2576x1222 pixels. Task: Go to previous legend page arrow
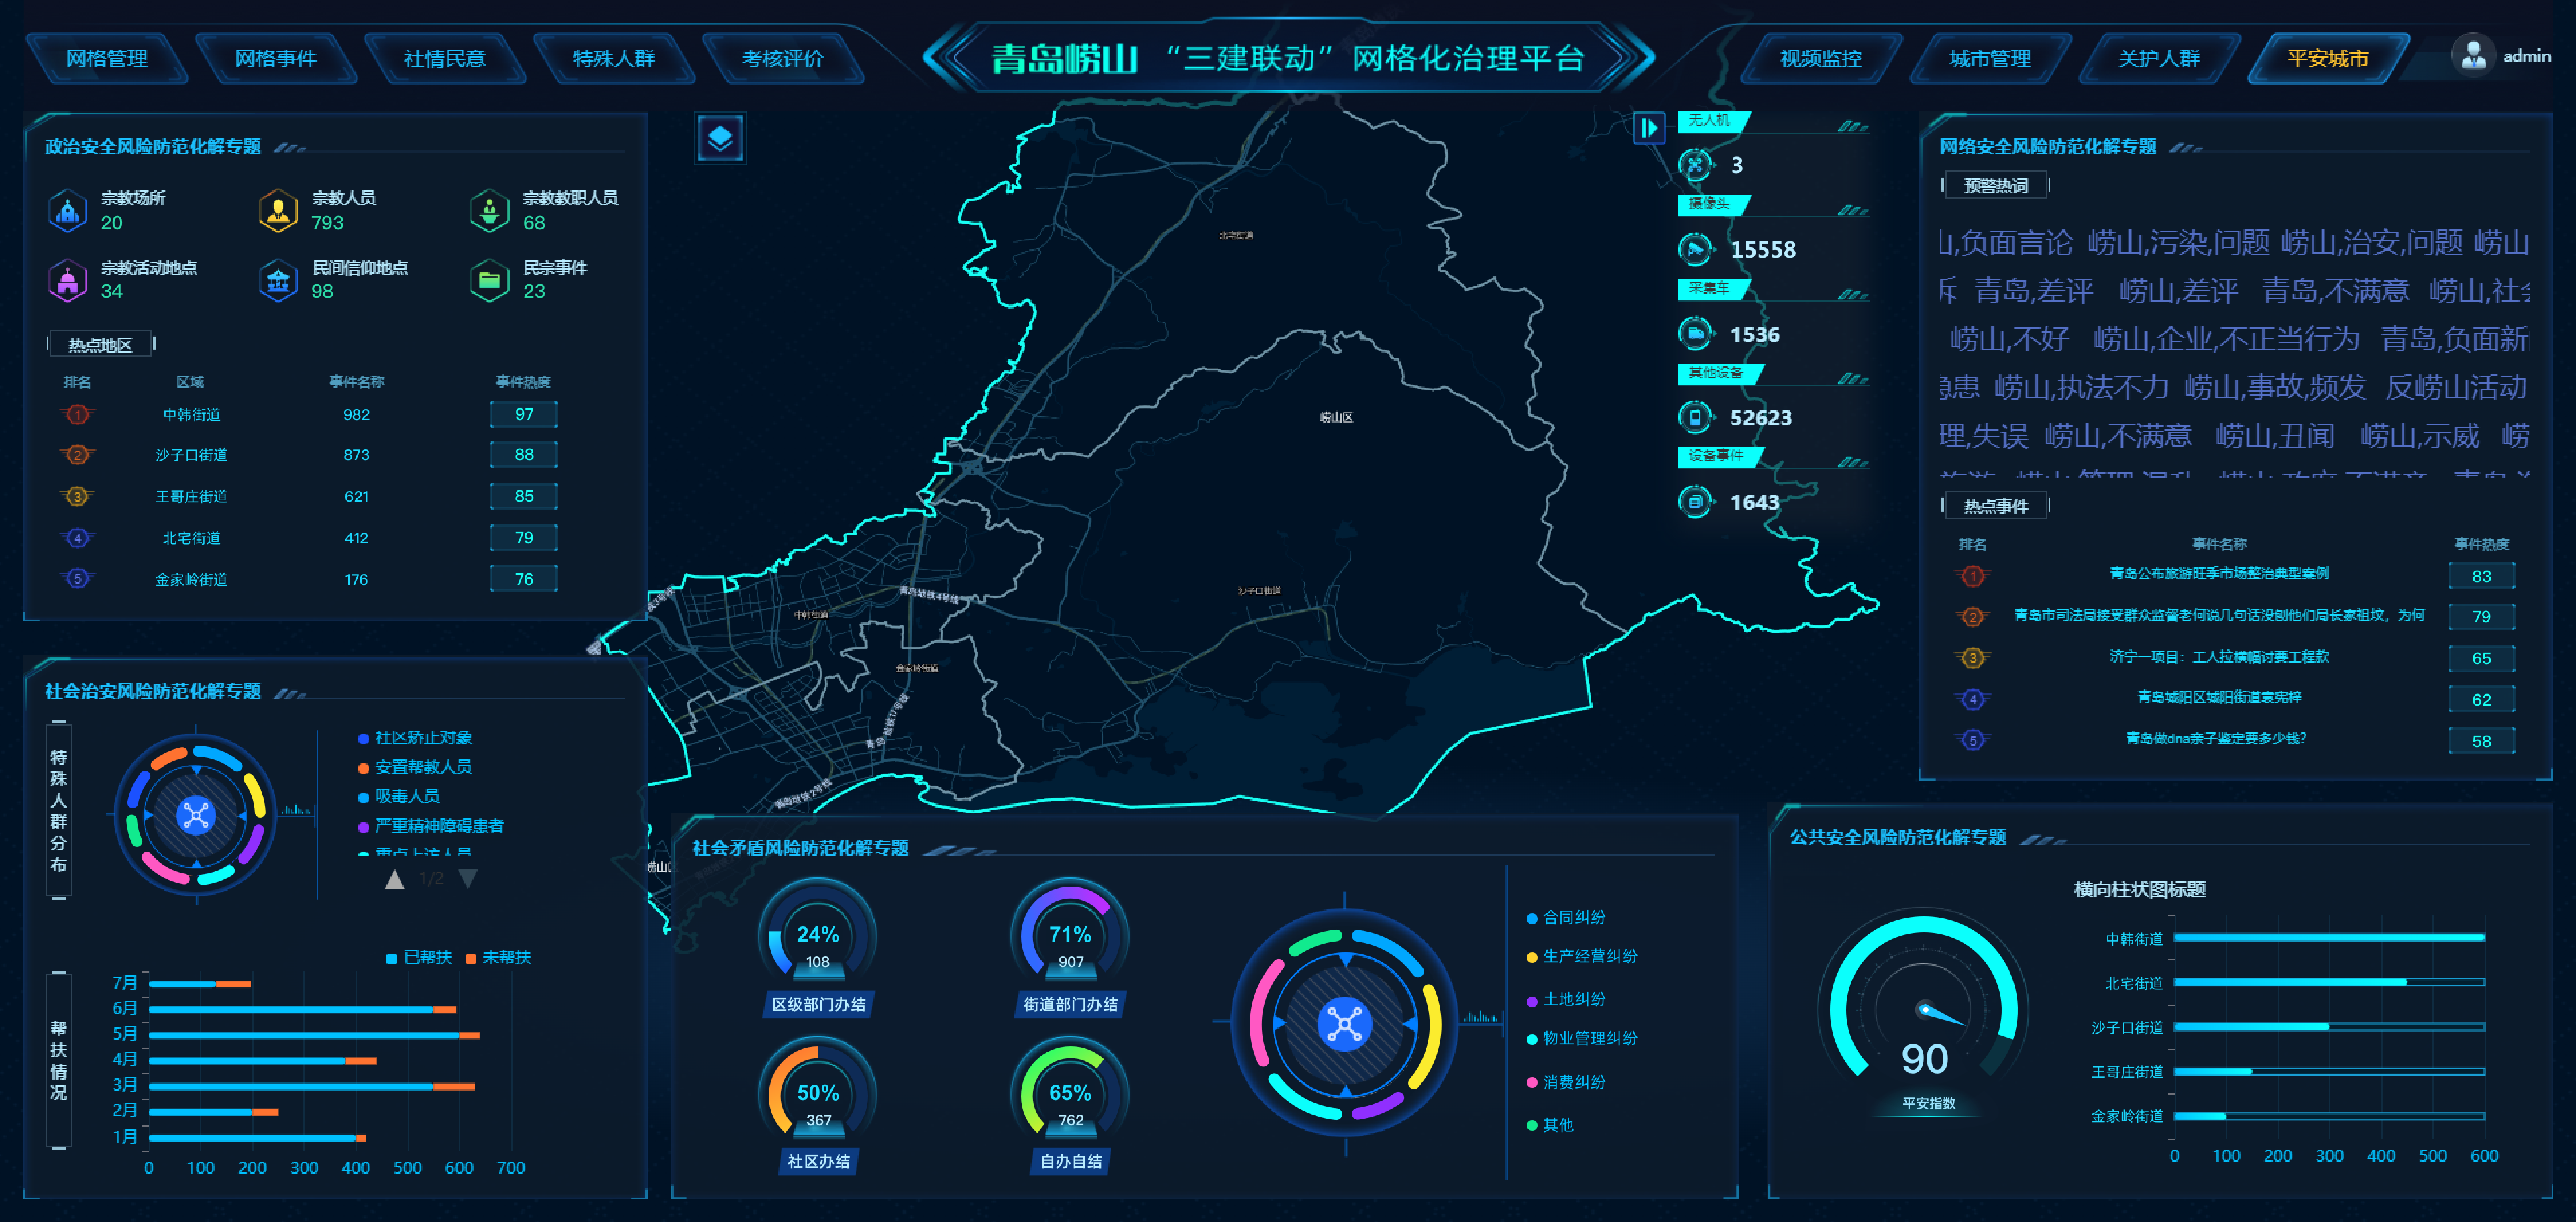pos(395,879)
